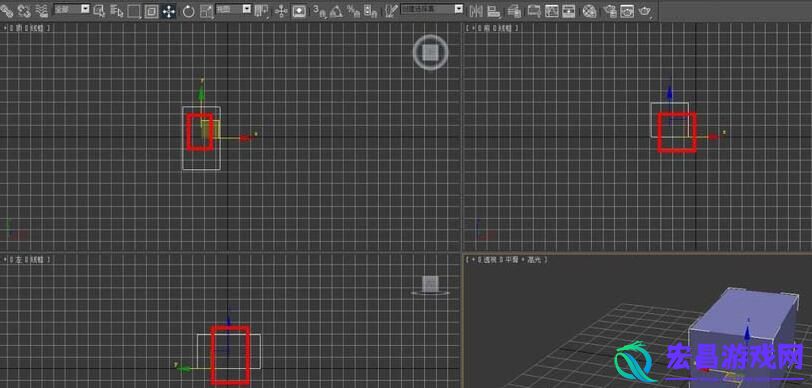This screenshot has width=812, height=388.
Task: Click the Left viewport label menu
Action: pyautogui.click(x=27, y=259)
